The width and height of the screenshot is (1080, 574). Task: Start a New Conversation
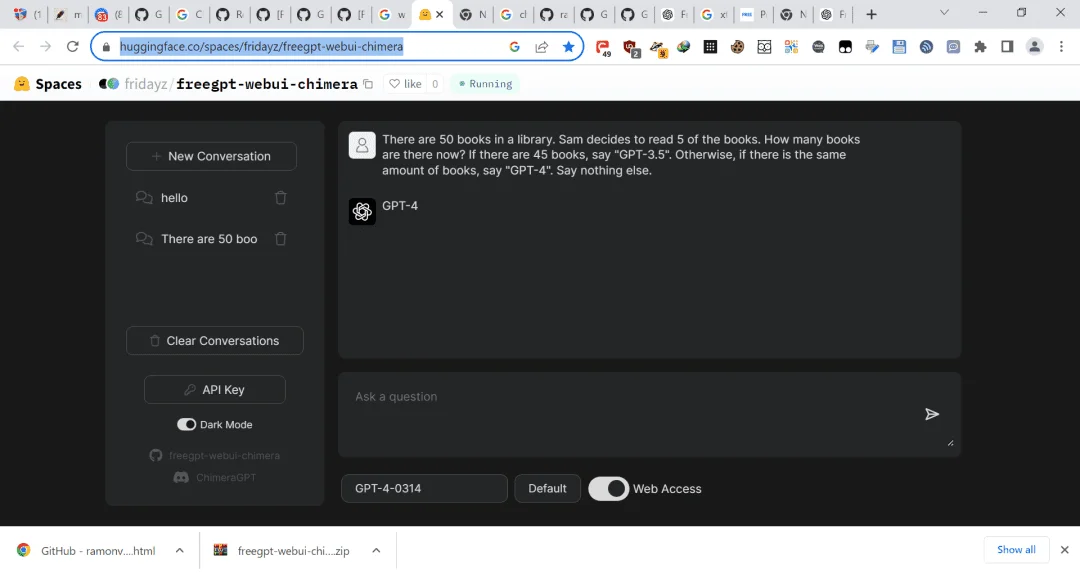[x=211, y=156]
